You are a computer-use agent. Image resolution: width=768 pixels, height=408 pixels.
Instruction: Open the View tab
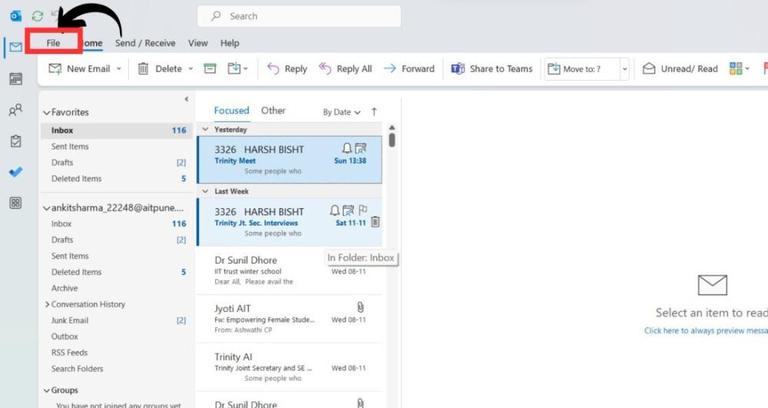coord(198,43)
